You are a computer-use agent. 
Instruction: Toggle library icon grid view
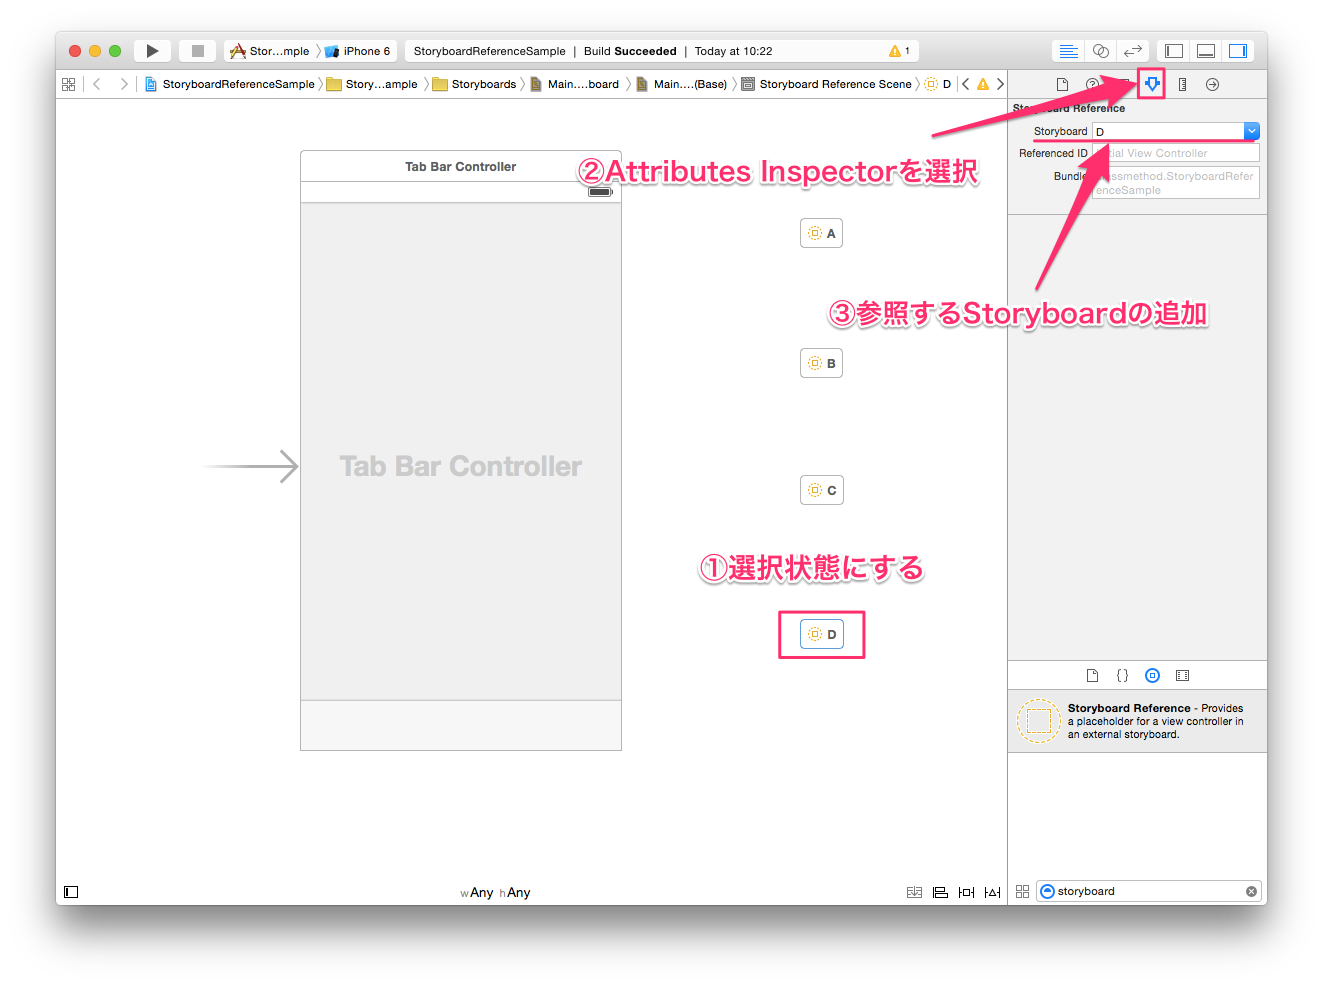(1022, 891)
